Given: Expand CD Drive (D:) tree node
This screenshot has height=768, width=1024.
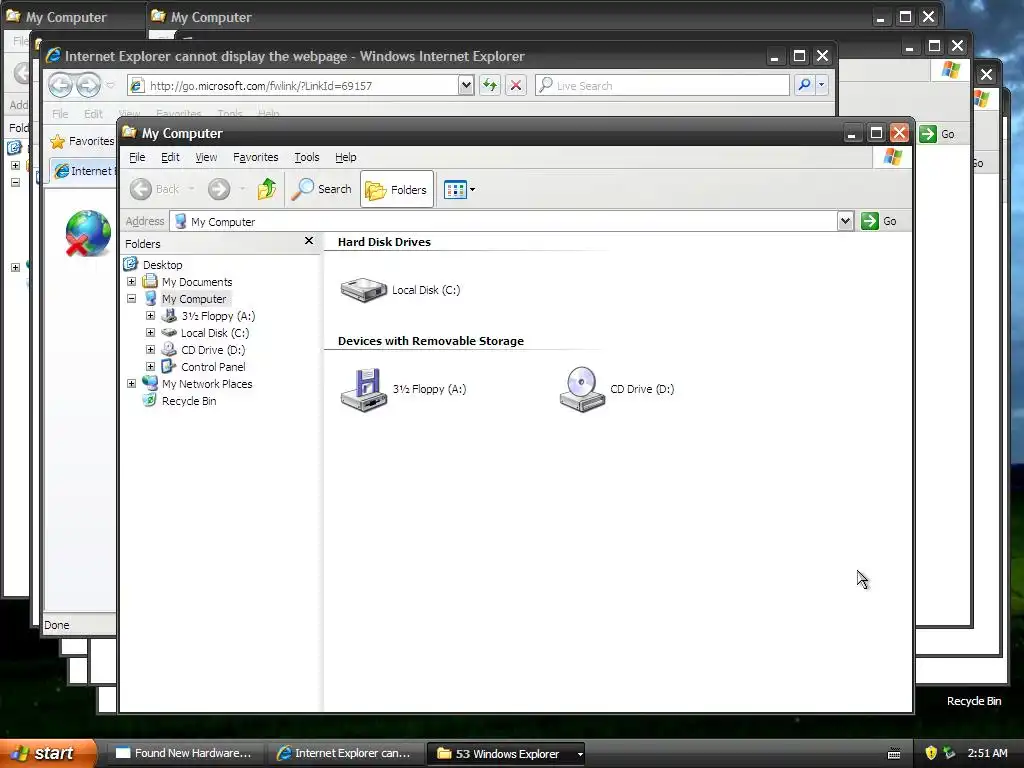Looking at the screenshot, I should [x=150, y=349].
